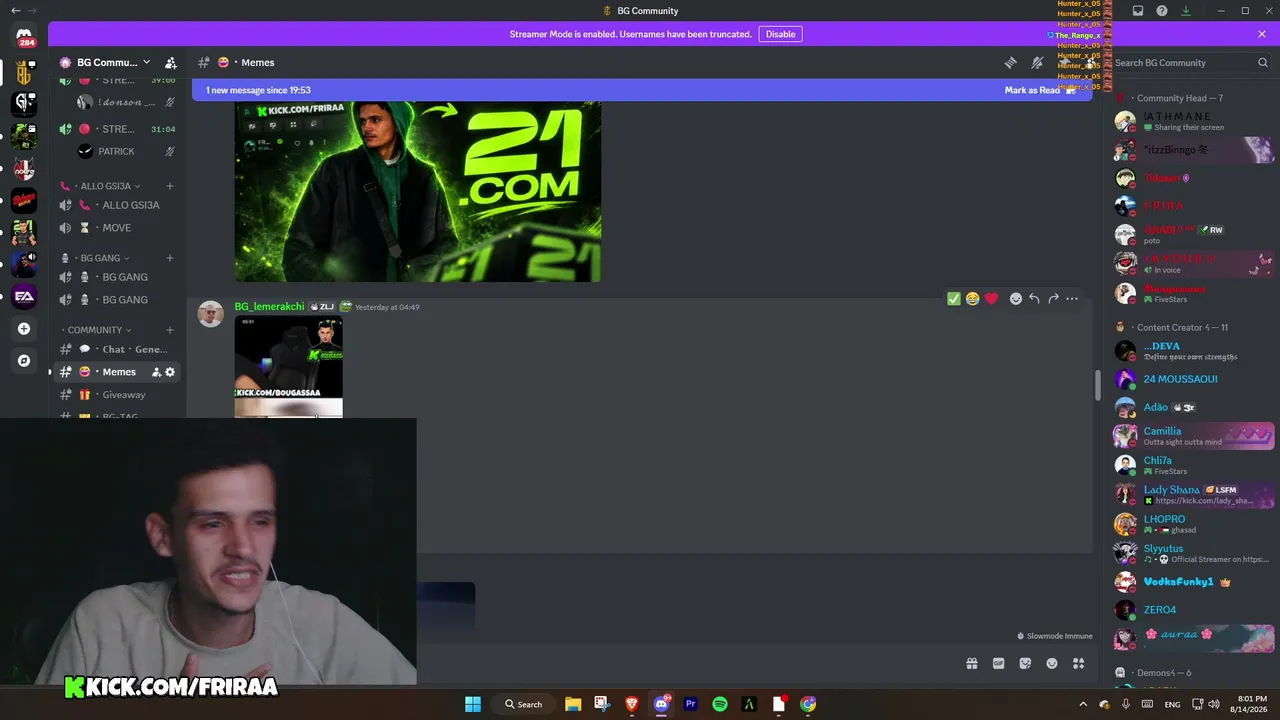This screenshot has width=1280, height=720.
Task: Open the Threads icon in channel header
Action: 1010,62
